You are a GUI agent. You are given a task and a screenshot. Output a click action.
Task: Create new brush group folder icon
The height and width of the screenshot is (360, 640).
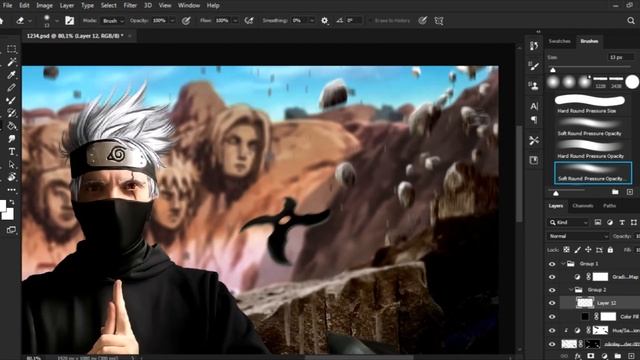(616, 192)
